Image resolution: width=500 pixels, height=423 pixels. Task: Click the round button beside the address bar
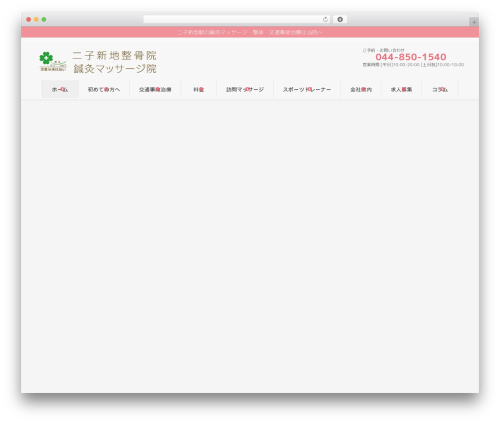(x=340, y=19)
